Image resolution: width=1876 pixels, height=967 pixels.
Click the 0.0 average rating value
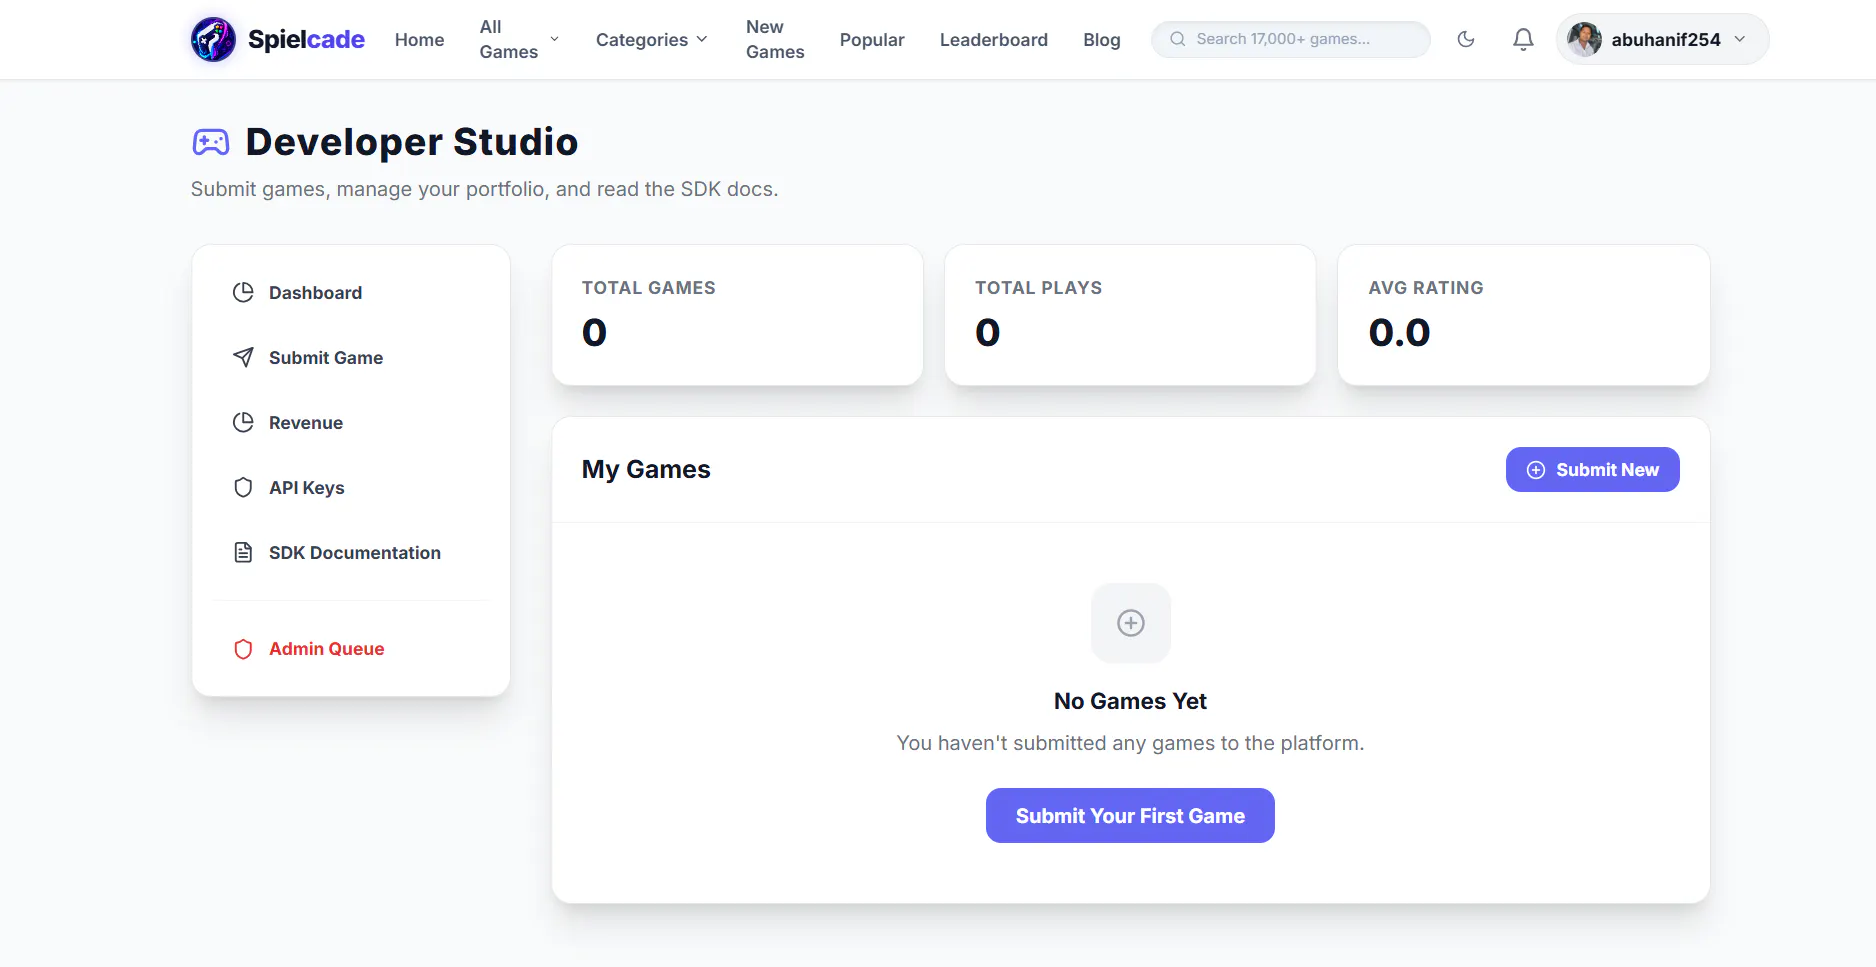(1399, 332)
